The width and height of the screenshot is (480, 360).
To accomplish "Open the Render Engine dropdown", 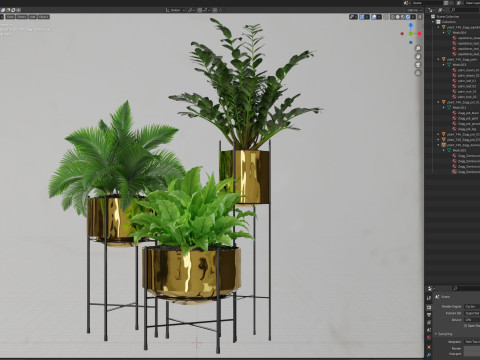I will [472, 306].
